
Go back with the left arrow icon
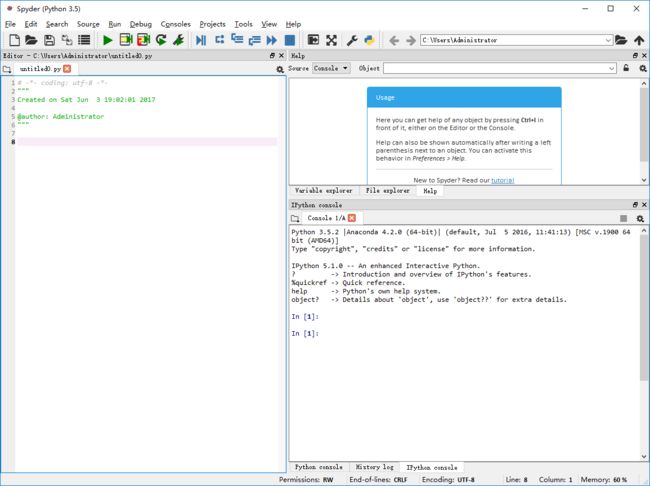pyautogui.click(x=394, y=40)
